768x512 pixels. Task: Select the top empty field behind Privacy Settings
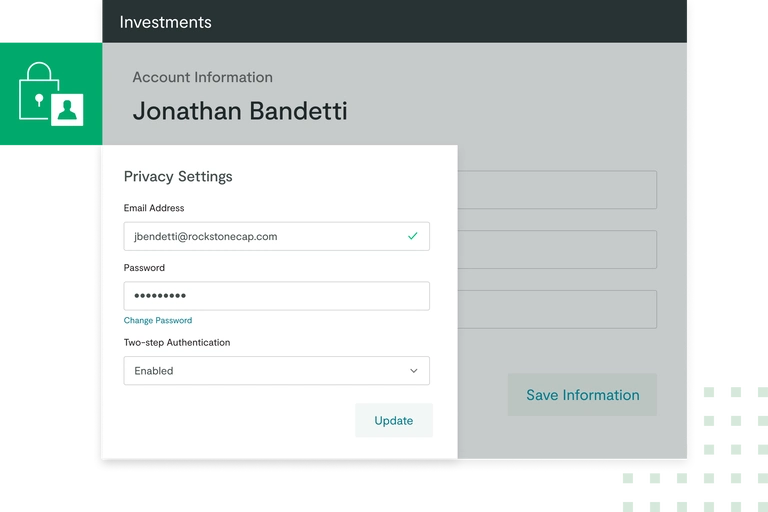click(x=557, y=189)
